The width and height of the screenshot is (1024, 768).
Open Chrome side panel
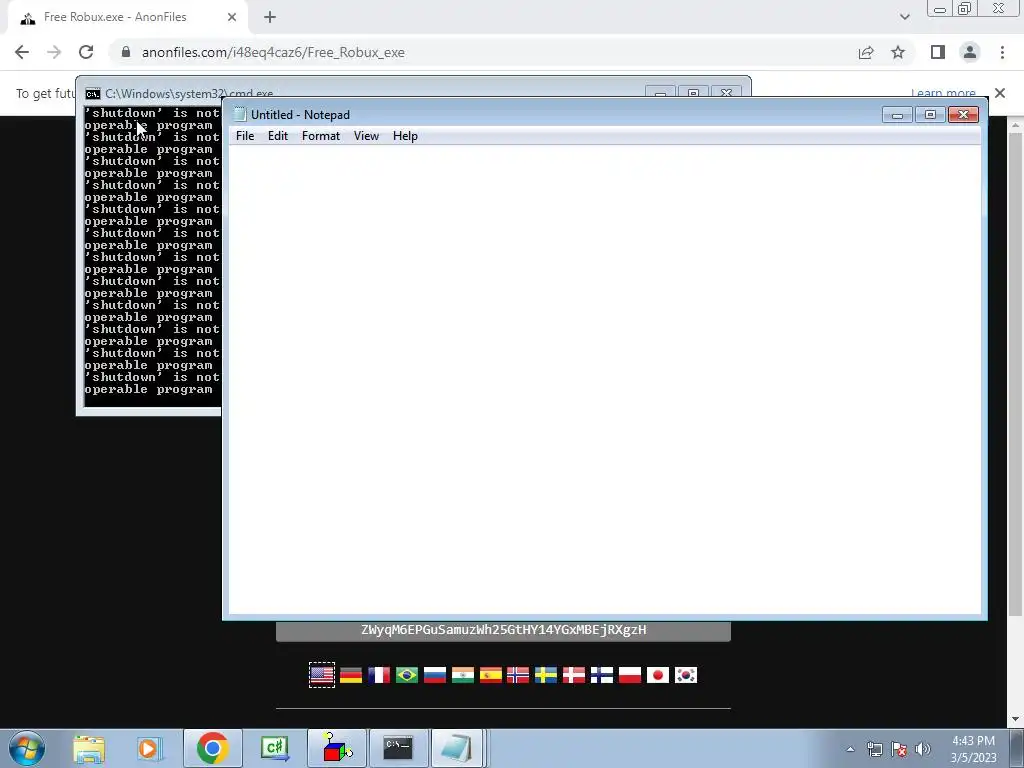click(x=938, y=52)
